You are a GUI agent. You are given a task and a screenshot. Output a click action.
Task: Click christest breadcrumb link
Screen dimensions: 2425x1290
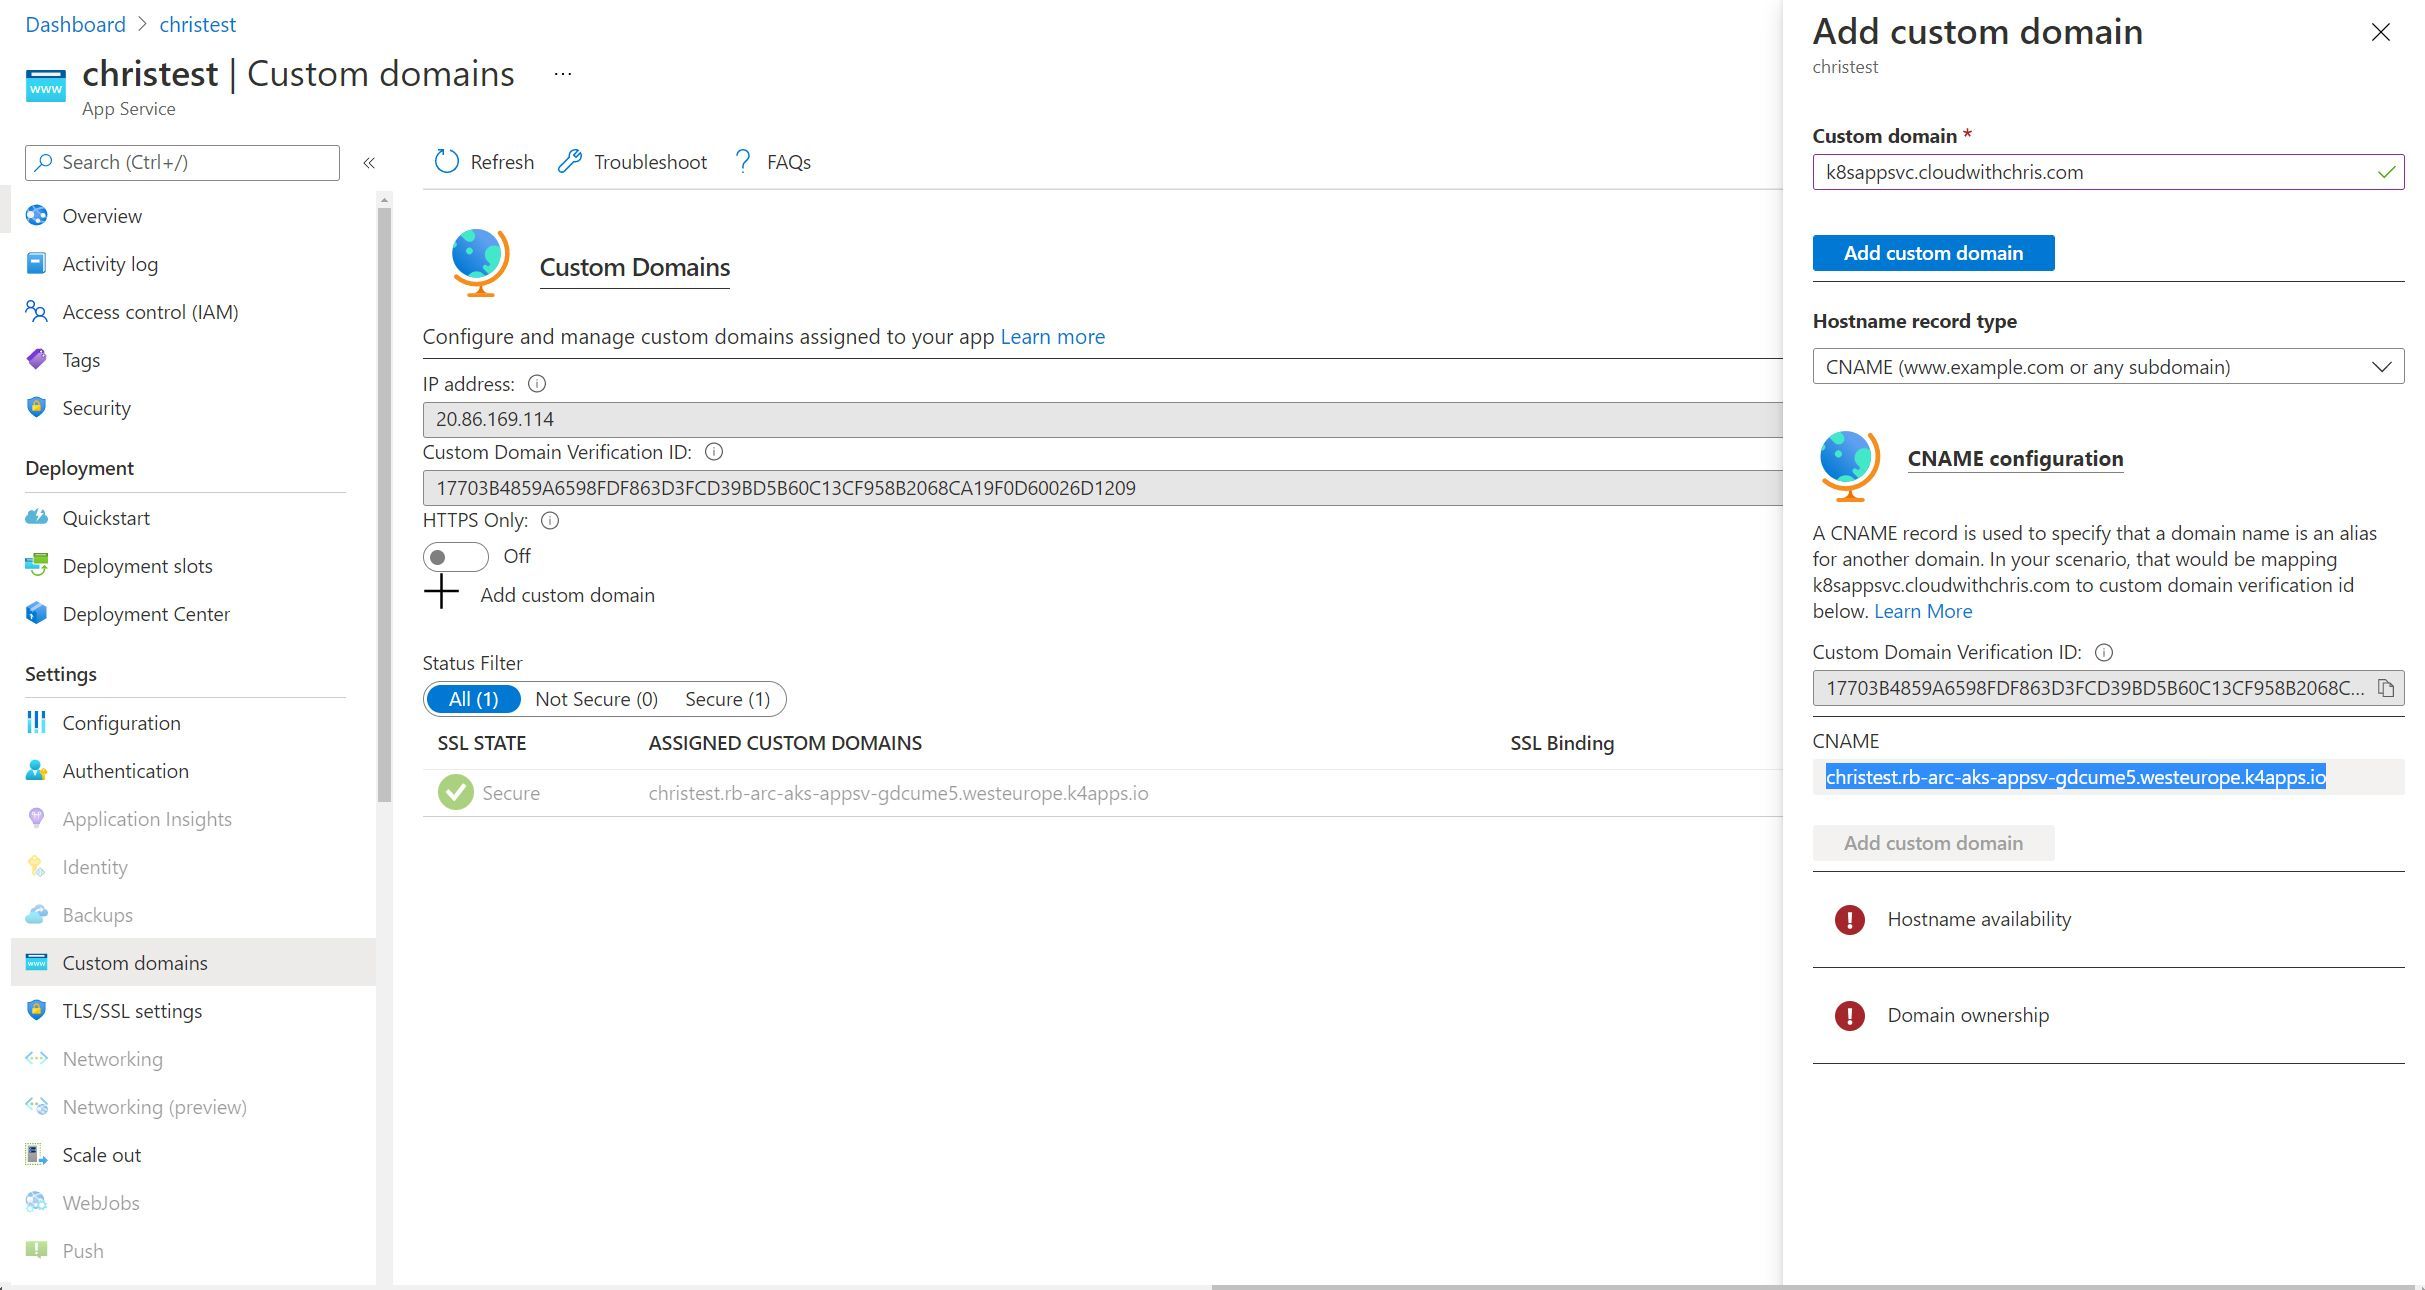pos(198,24)
